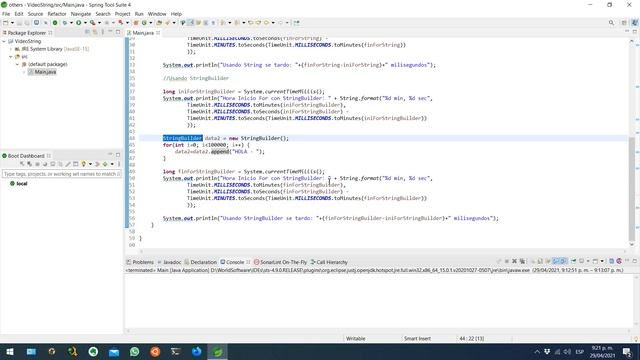Switch to the Declaration tab
Screen dimensions: 640x360
(x=200, y=262)
